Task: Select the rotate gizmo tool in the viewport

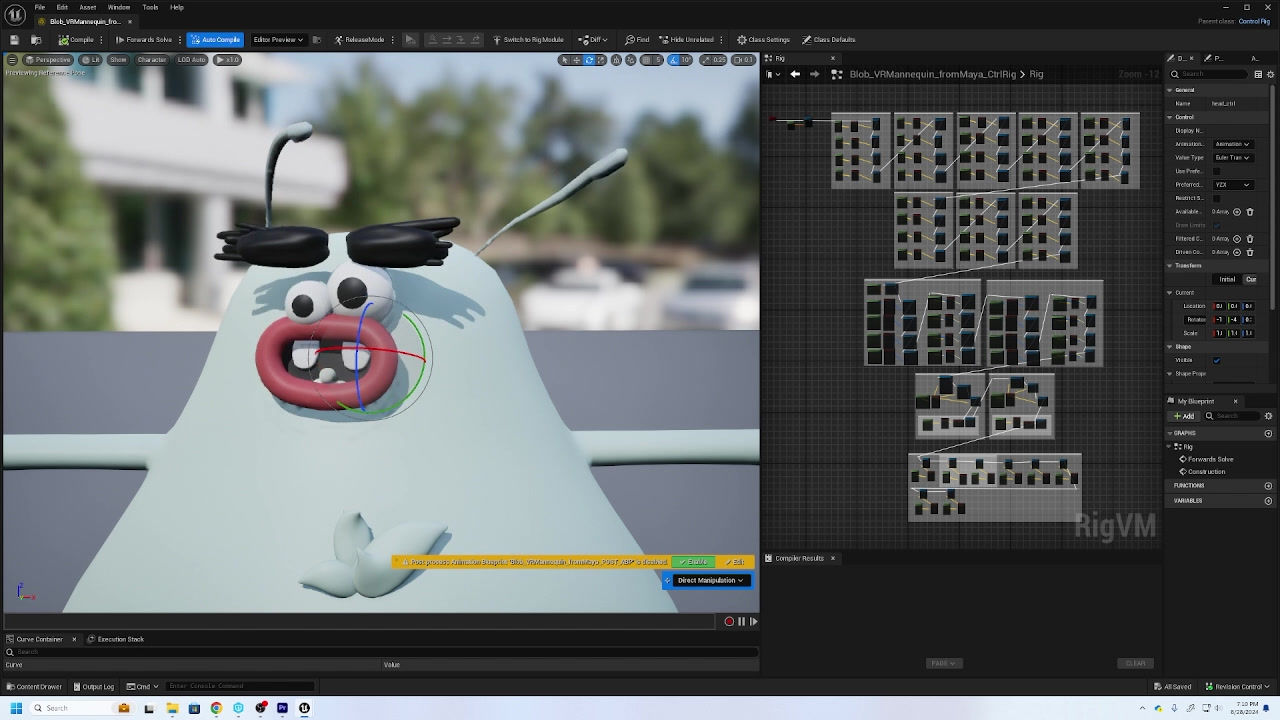Action: coord(589,60)
